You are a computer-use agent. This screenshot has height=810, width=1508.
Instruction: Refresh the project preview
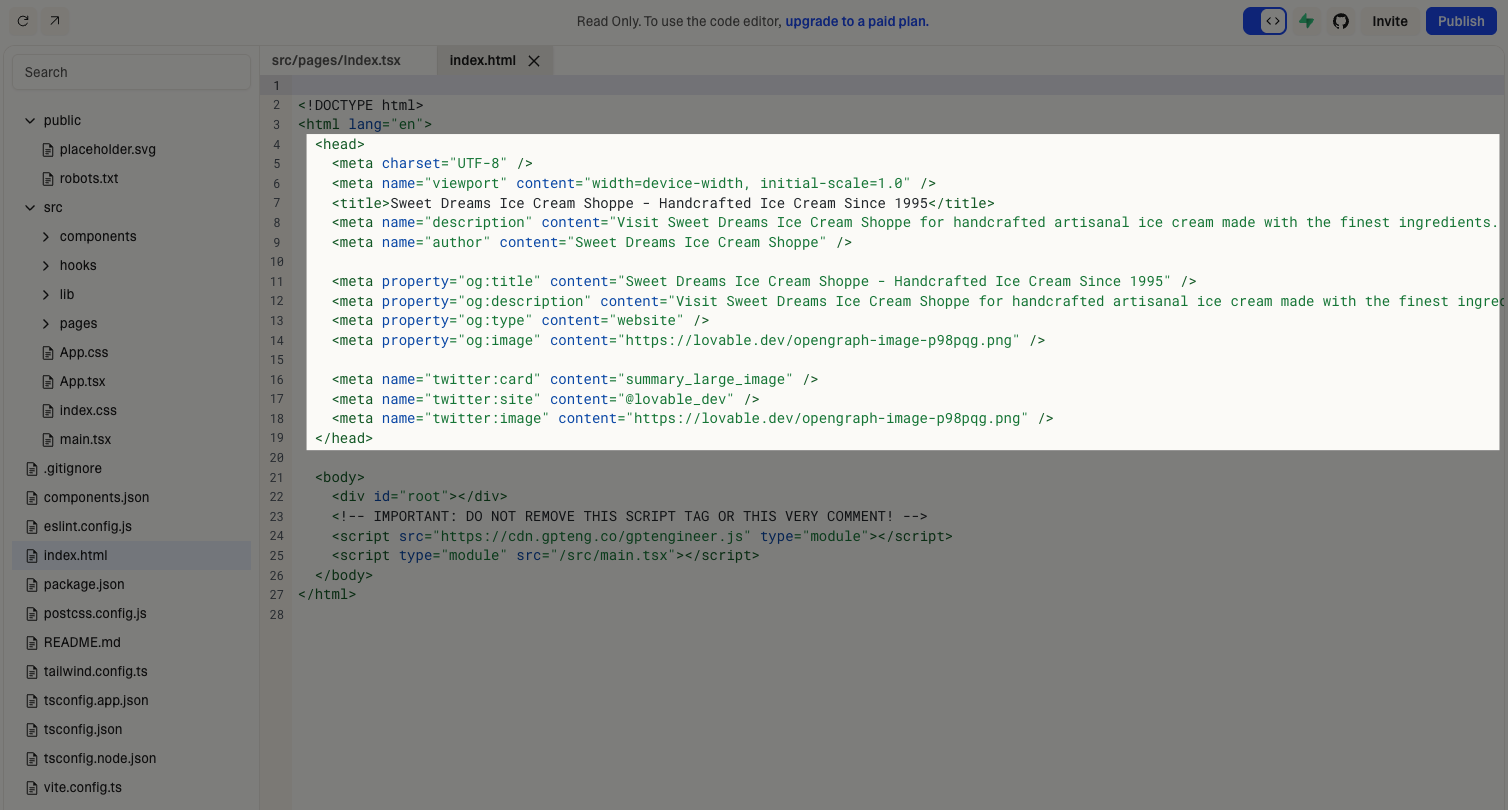click(x=22, y=21)
